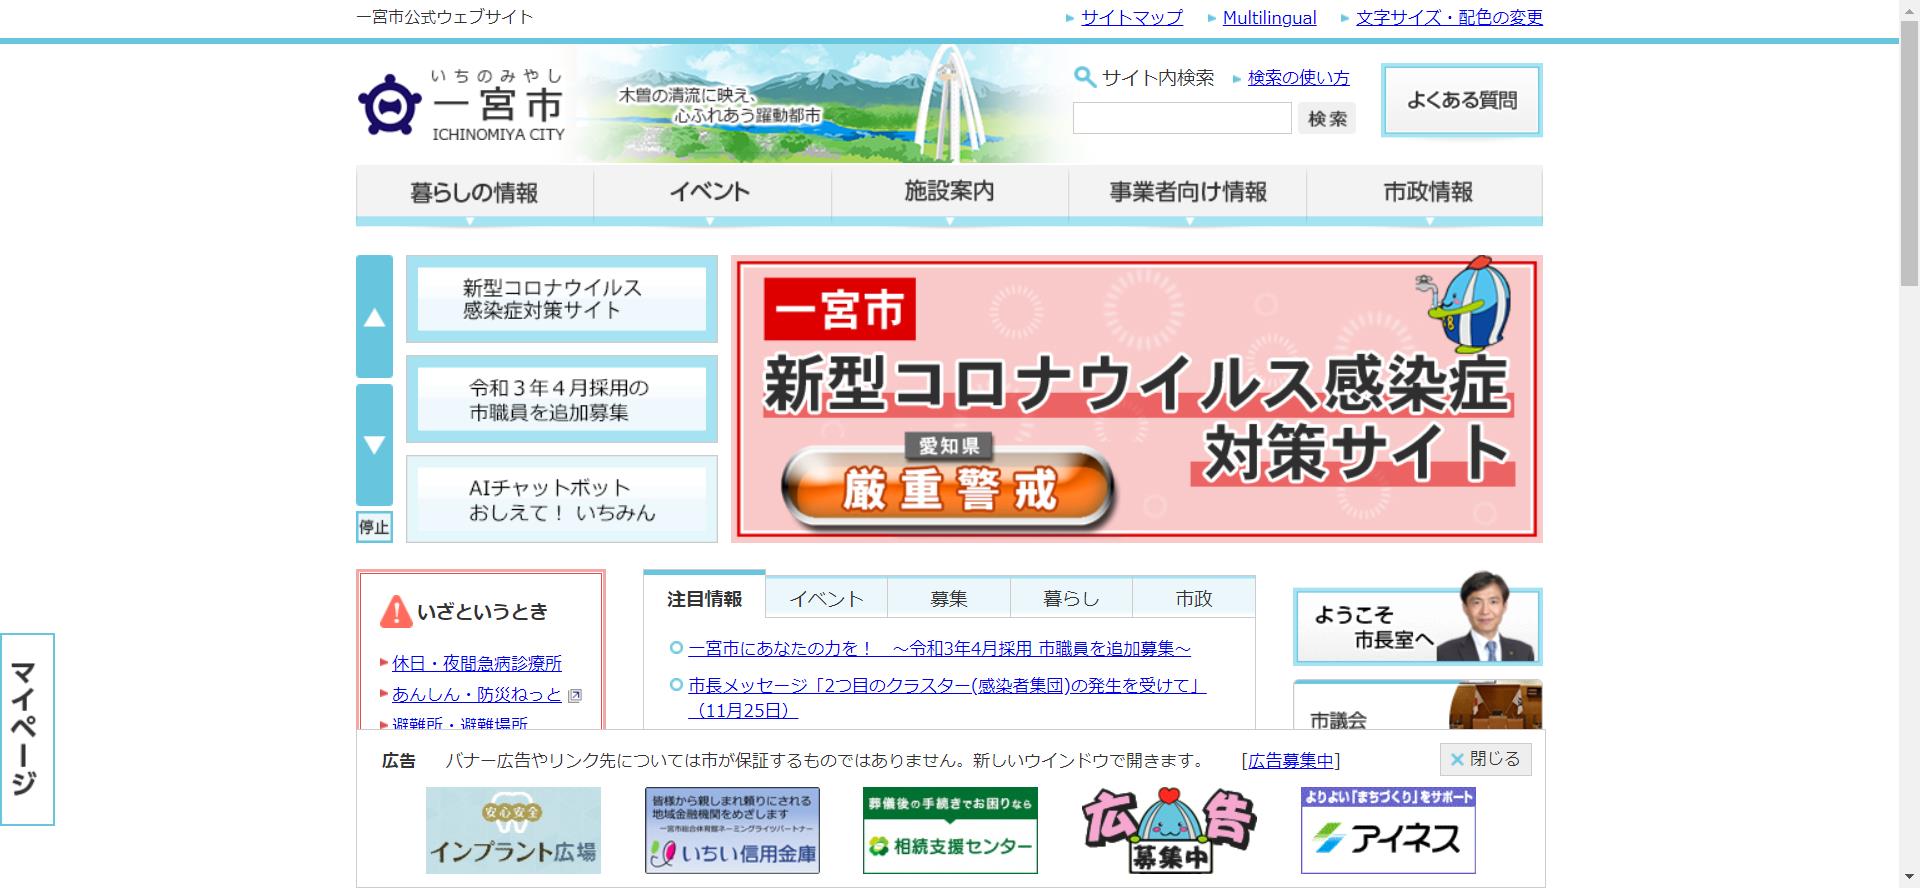The image size is (1920, 888).
Task: Stop banner rotation with 停止 button
Action: point(374,527)
